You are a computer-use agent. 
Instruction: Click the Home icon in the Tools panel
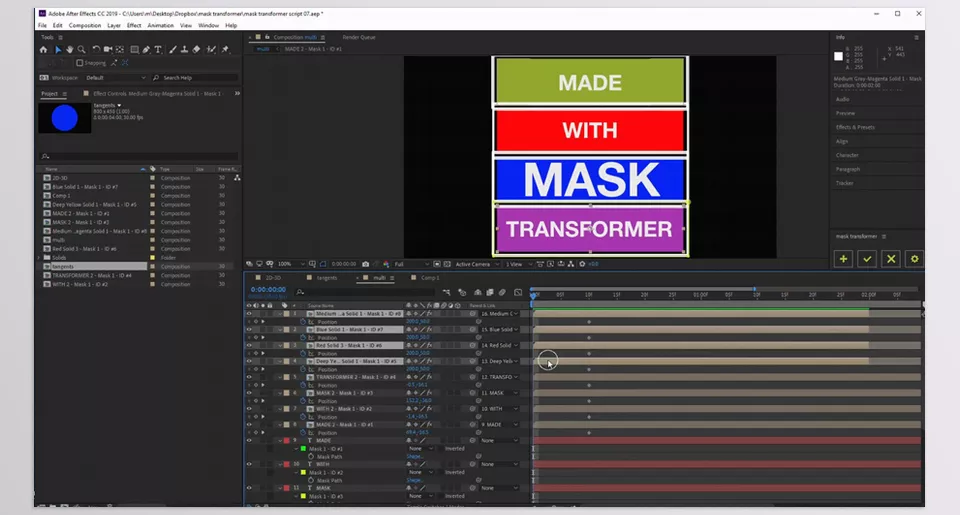[x=43, y=50]
